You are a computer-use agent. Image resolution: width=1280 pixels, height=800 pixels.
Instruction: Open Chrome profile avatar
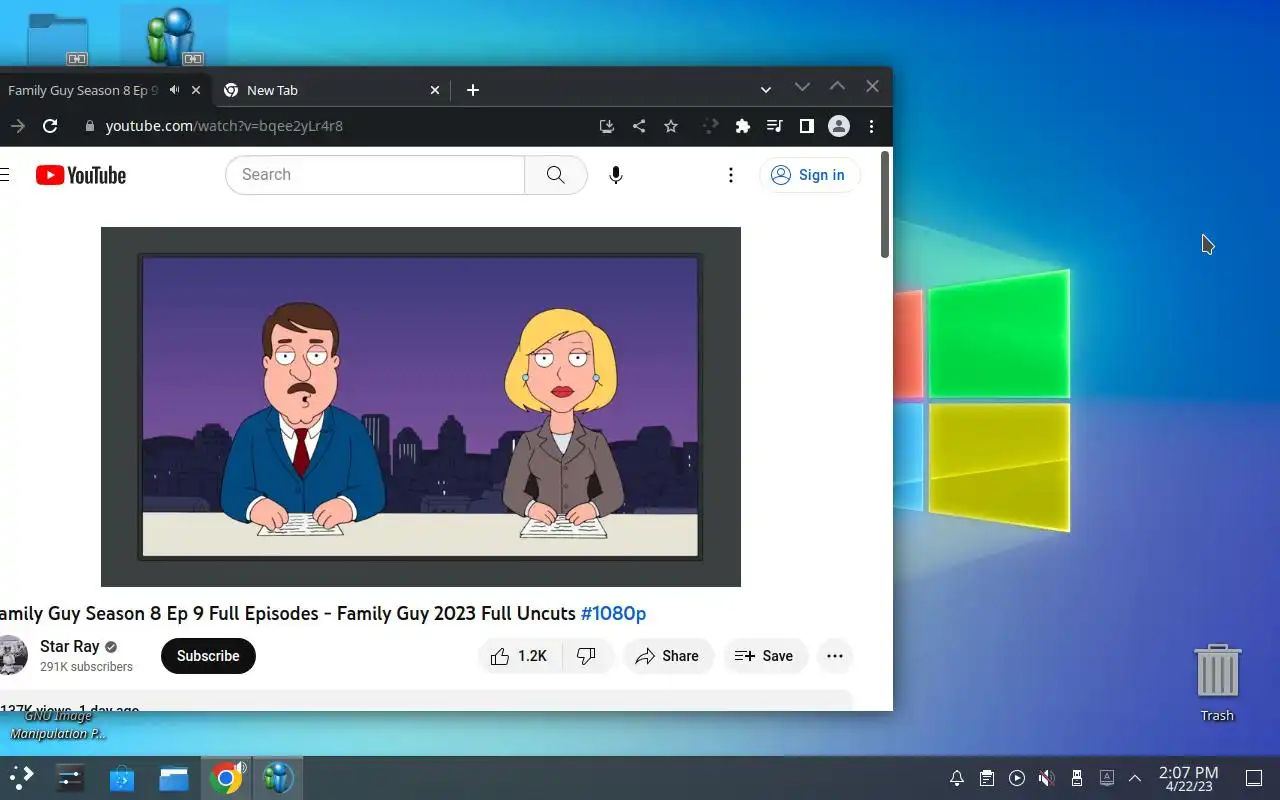839,126
